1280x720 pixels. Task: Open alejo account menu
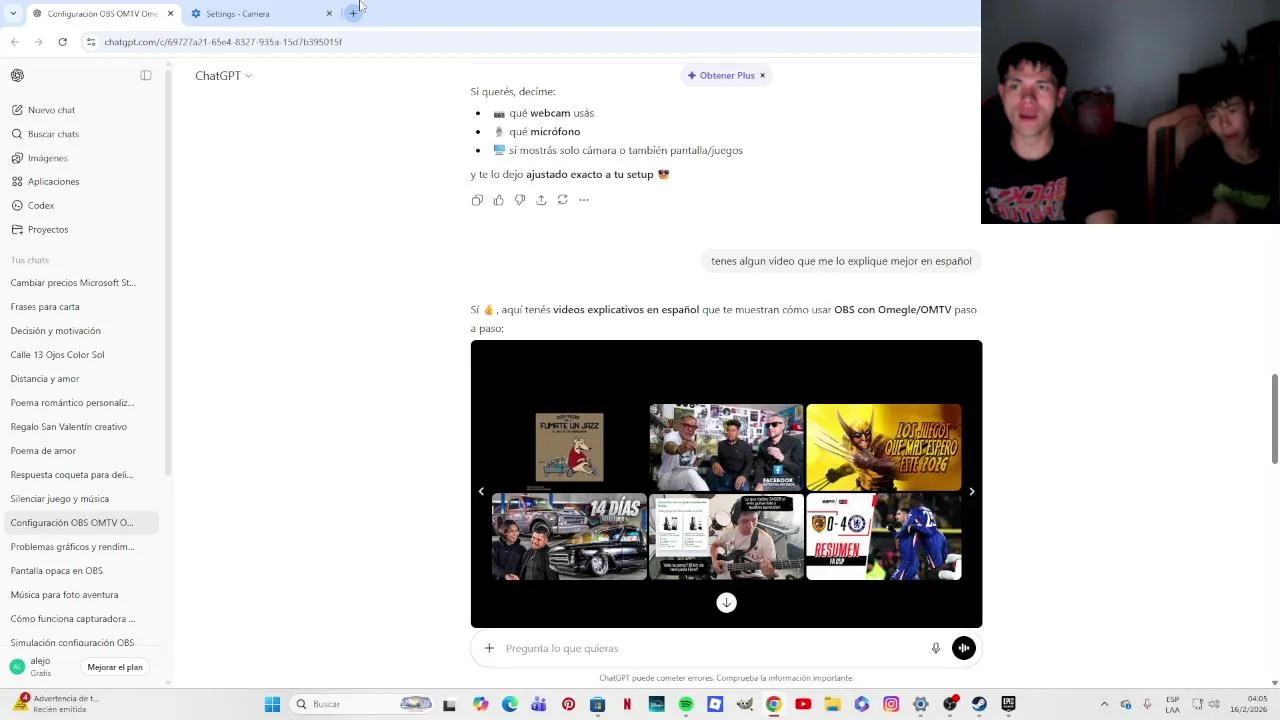pyautogui.click(x=40, y=667)
